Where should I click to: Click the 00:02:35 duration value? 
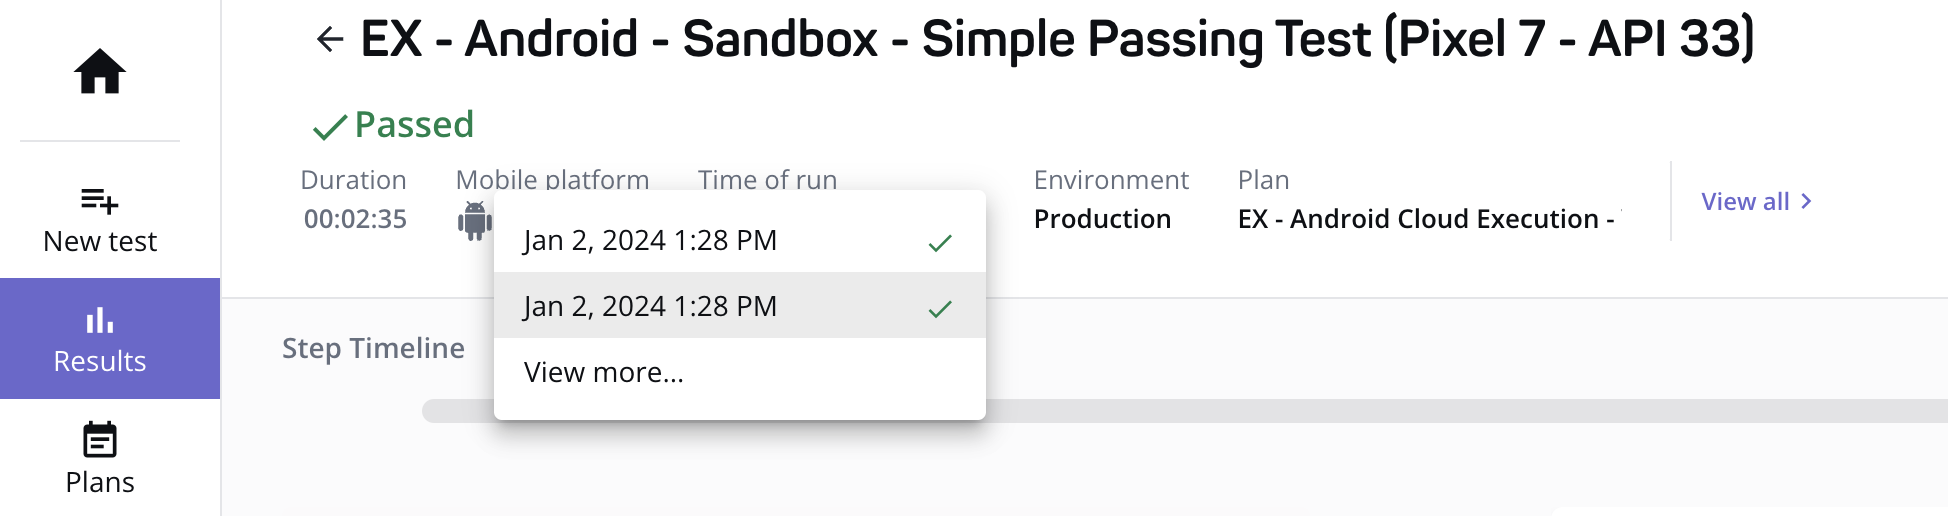tap(355, 219)
